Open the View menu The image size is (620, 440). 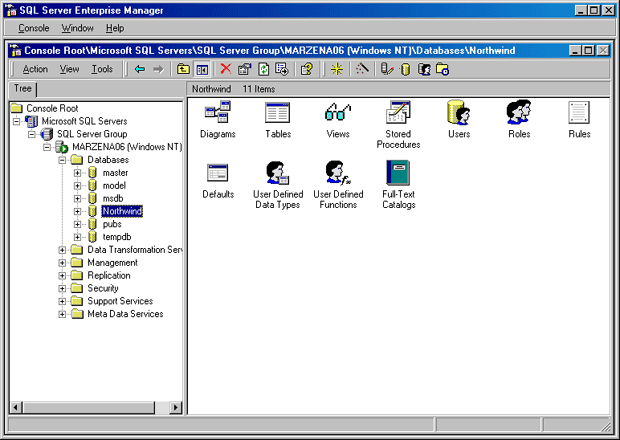70,69
